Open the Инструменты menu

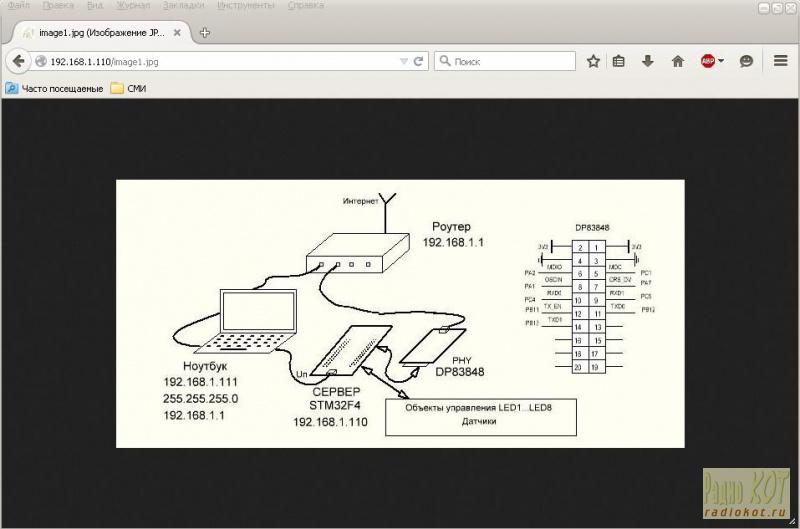[246, 6]
